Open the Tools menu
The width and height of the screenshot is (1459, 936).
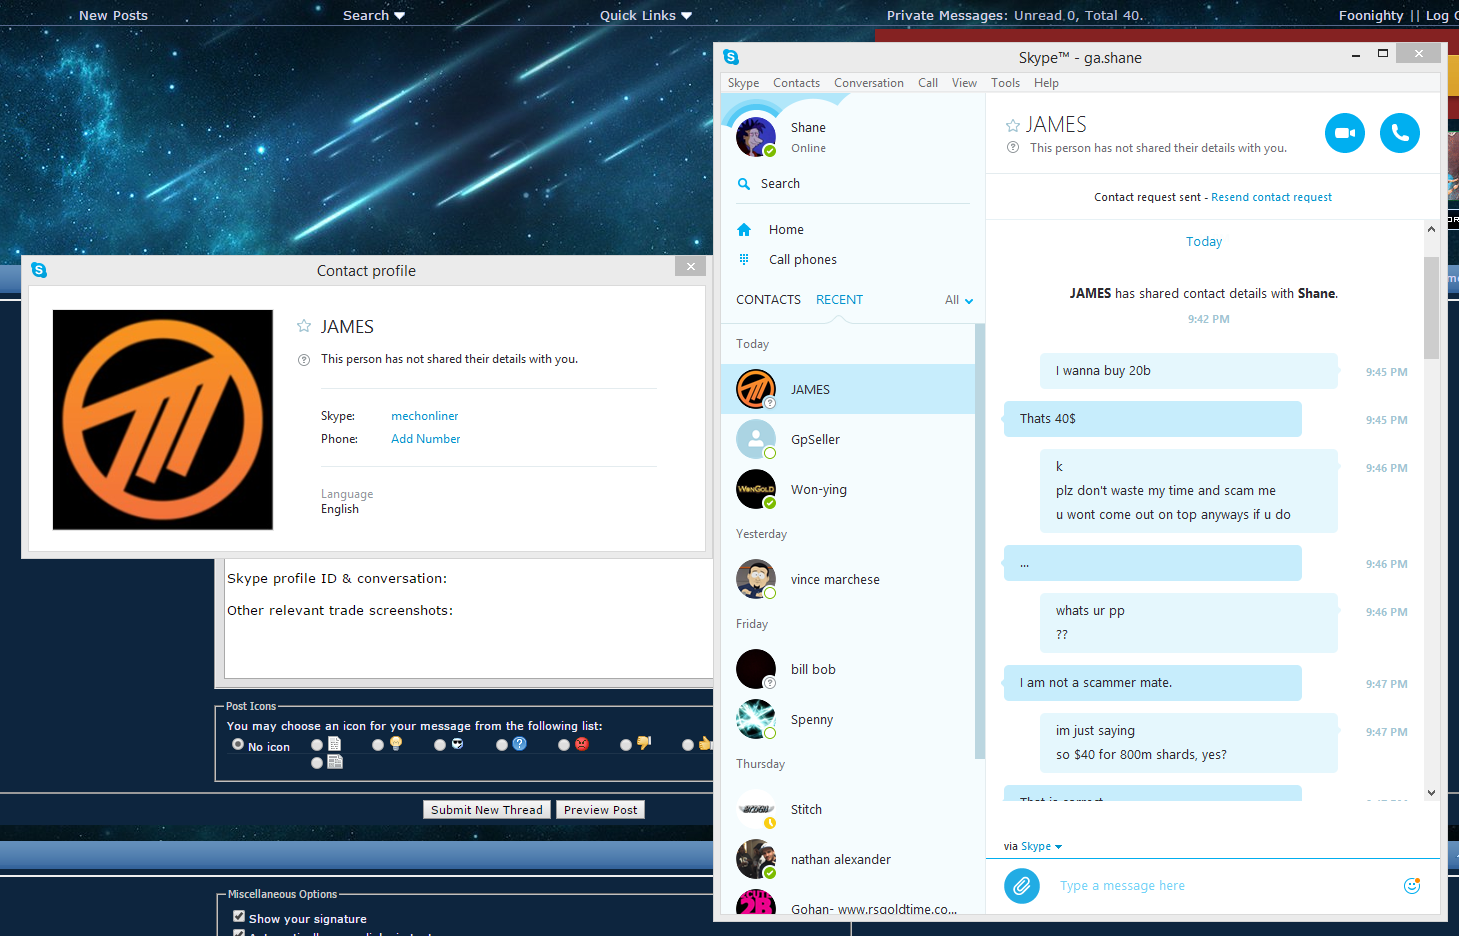point(1005,83)
